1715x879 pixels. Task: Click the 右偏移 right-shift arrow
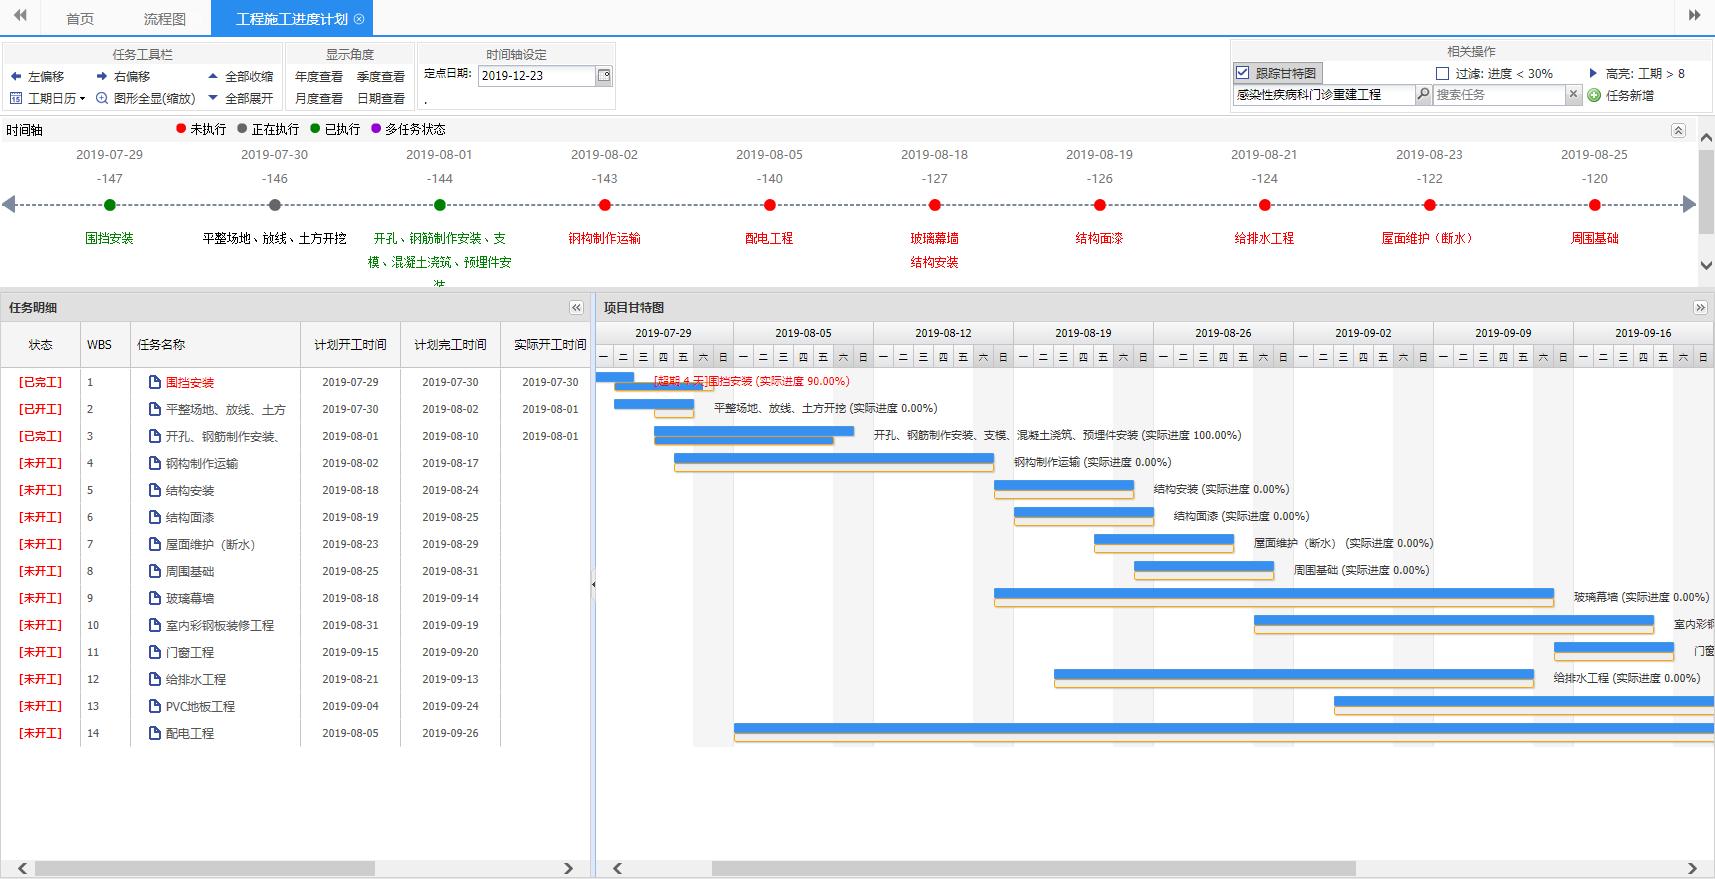102,76
